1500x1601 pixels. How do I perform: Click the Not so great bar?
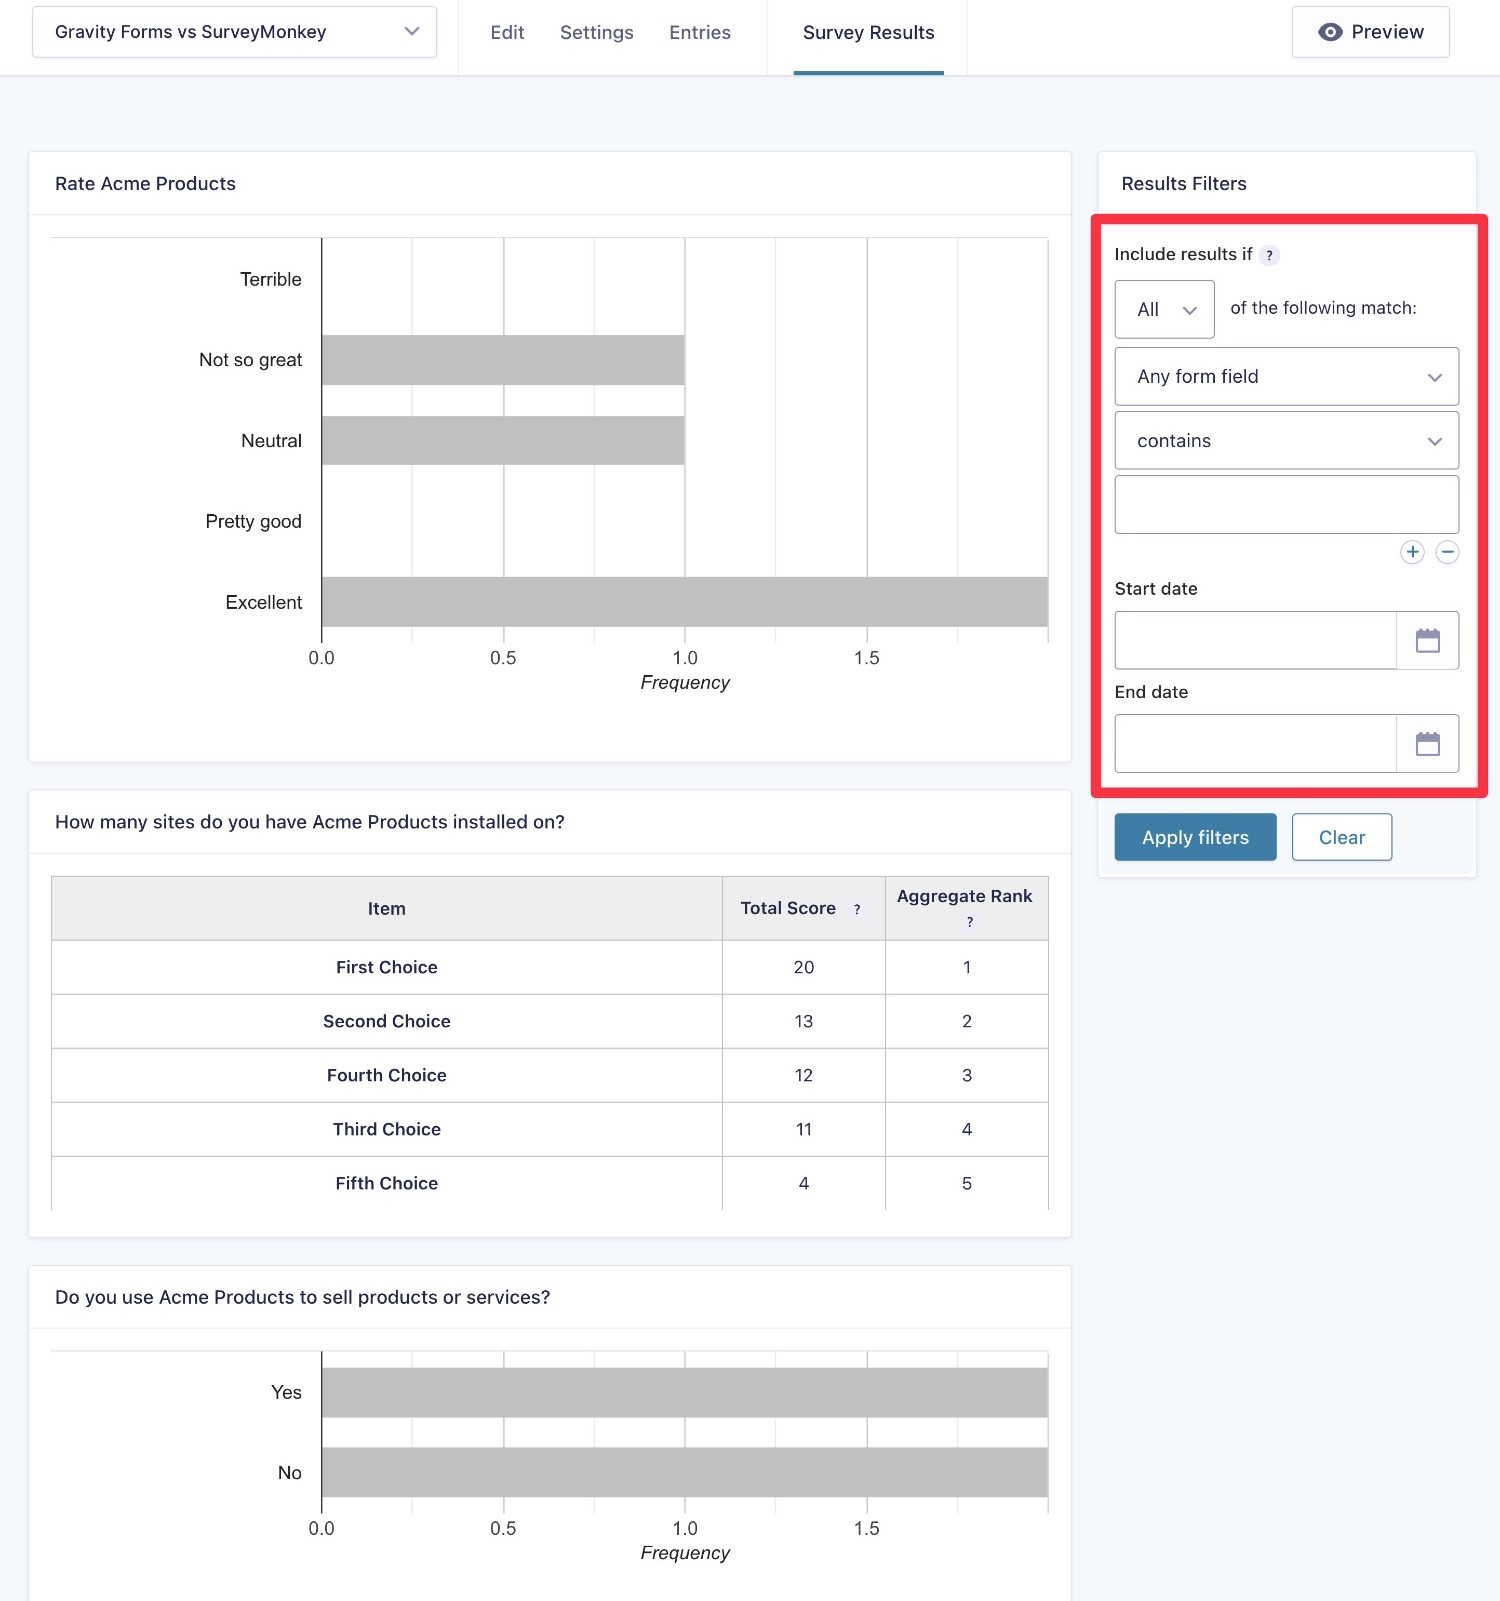[503, 360]
